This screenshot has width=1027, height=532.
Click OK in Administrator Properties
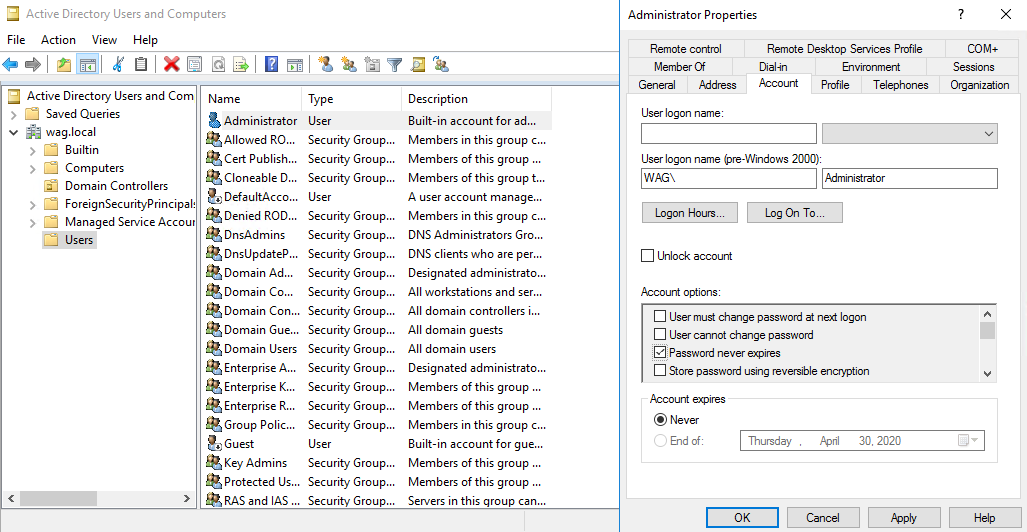(x=742, y=518)
